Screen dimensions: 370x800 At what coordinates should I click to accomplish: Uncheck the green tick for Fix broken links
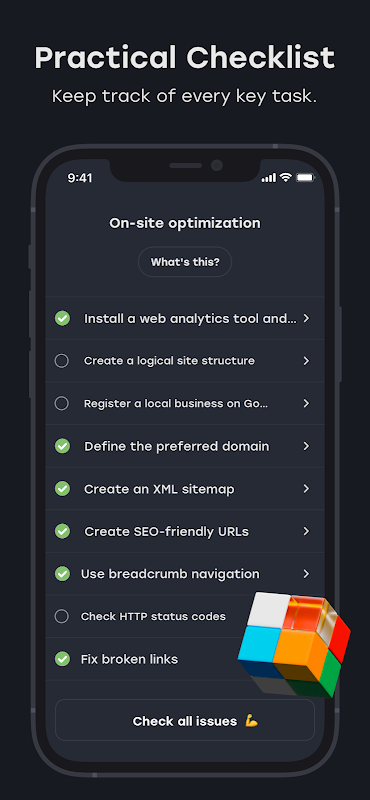62,659
